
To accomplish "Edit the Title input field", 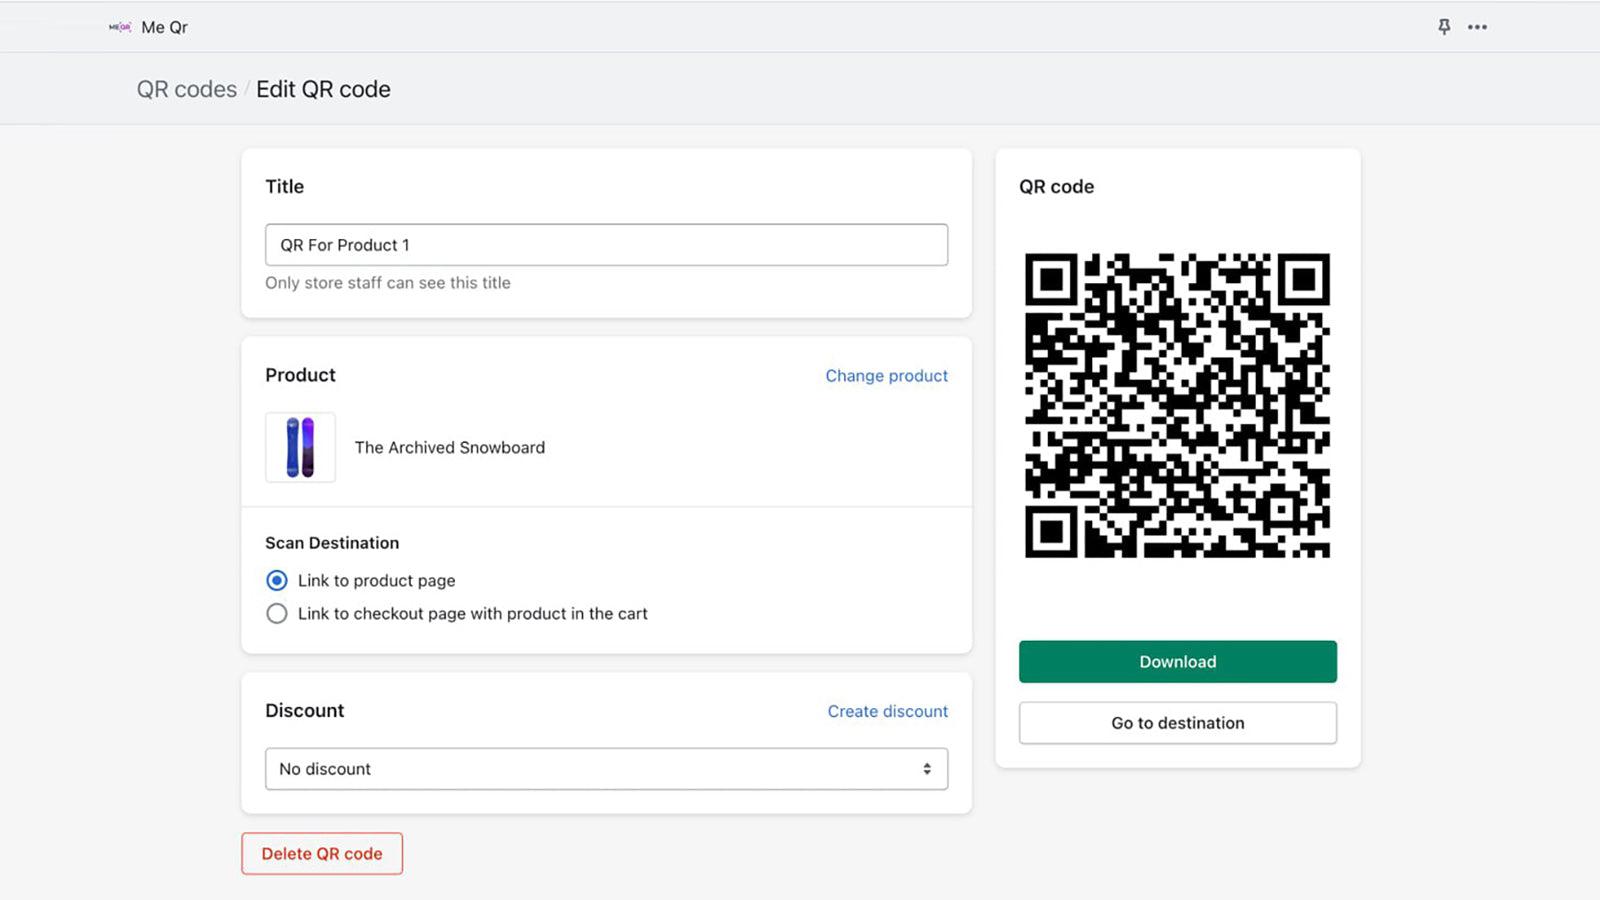I will point(606,245).
